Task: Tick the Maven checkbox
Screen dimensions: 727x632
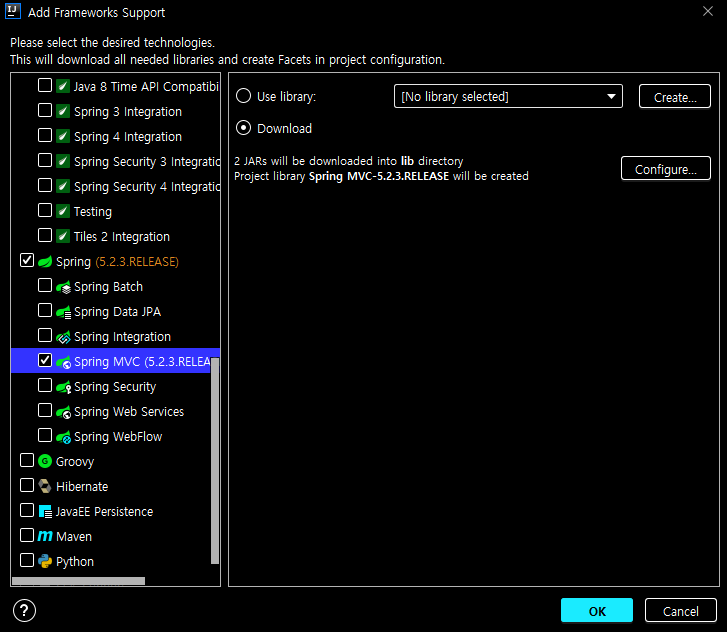Action: [x=27, y=536]
